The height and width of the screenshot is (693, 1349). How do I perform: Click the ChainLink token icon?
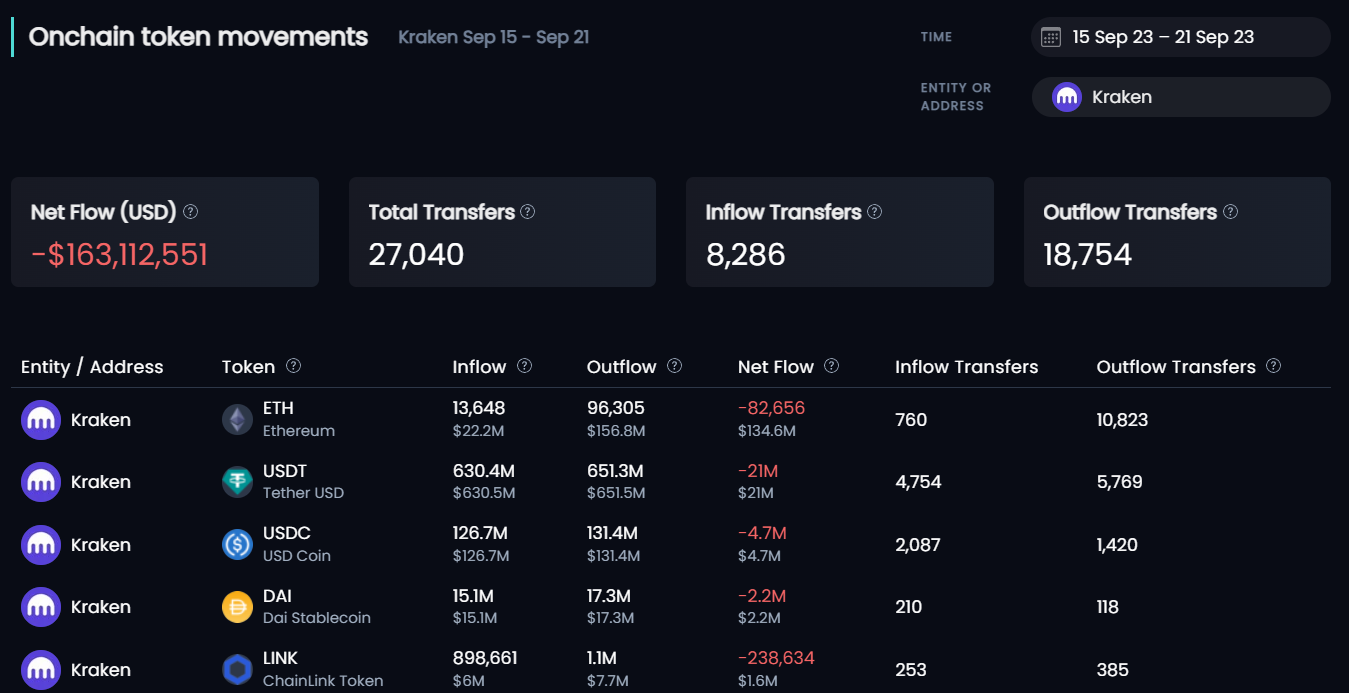point(237,670)
